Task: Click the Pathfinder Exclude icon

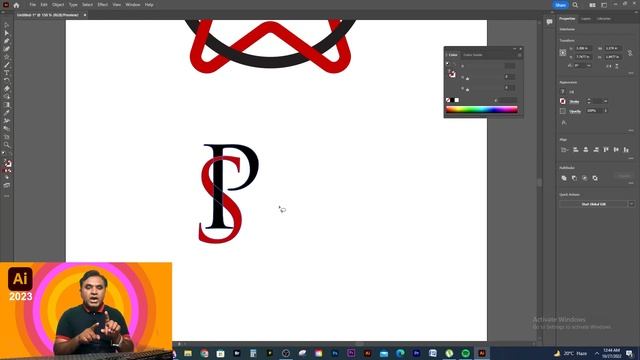Action: pyautogui.click(x=595, y=178)
